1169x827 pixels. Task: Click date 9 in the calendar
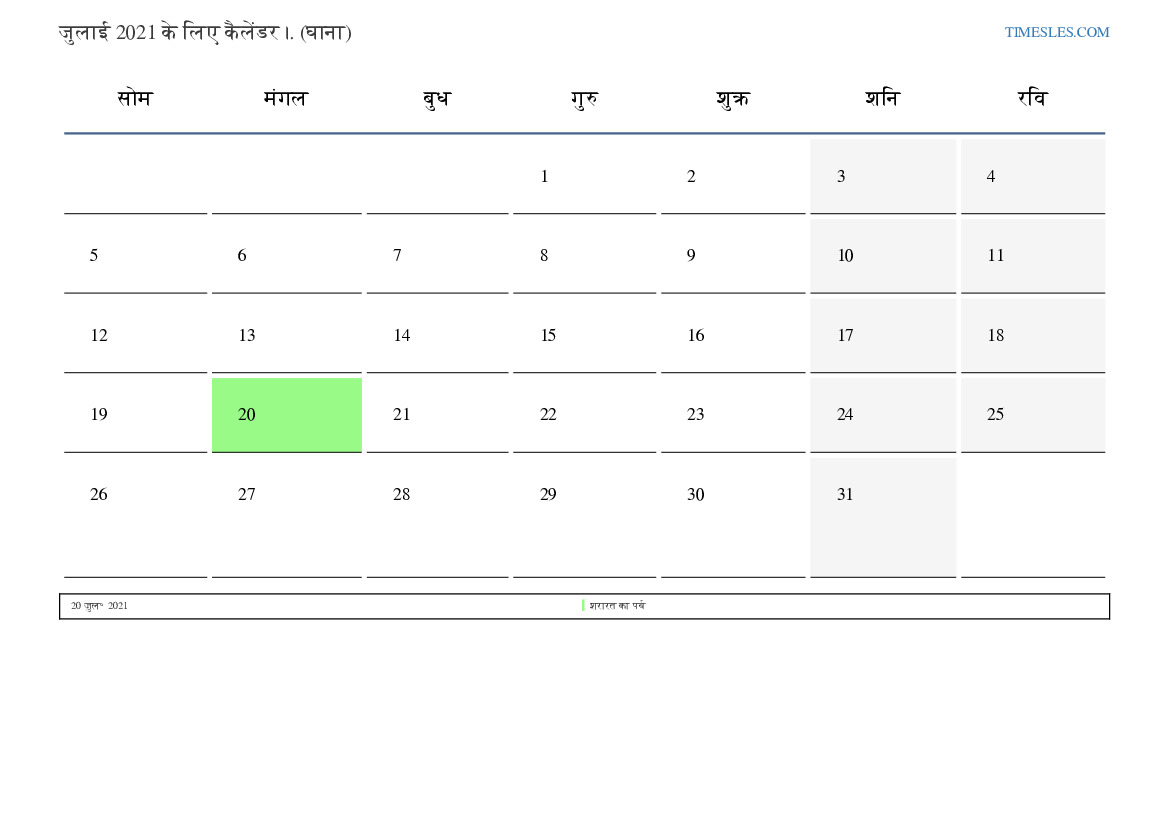tap(733, 256)
